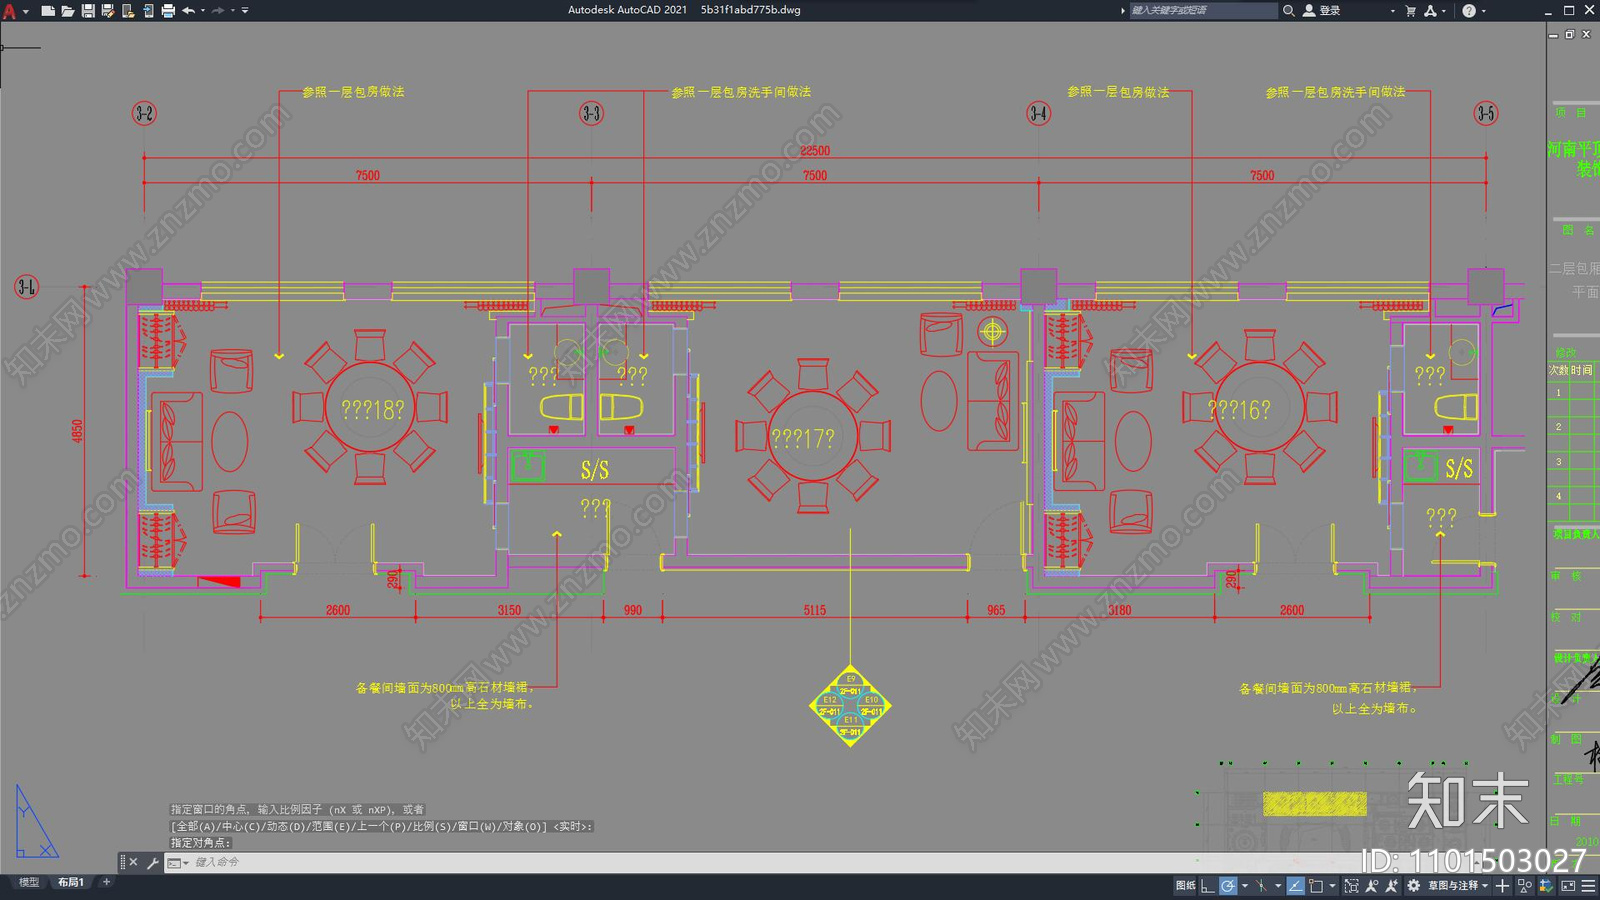Switch to the 模型 model tab
1600x900 pixels.
tap(29, 882)
